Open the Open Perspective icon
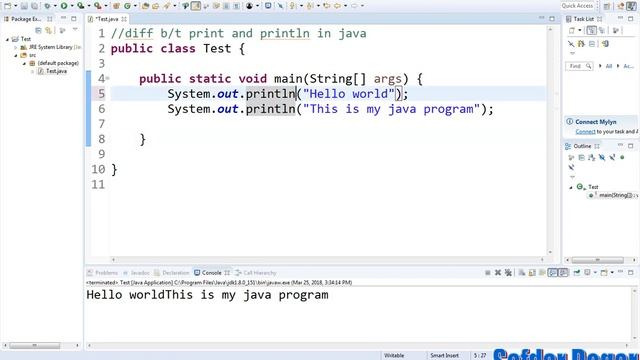 click(x=607, y=6)
